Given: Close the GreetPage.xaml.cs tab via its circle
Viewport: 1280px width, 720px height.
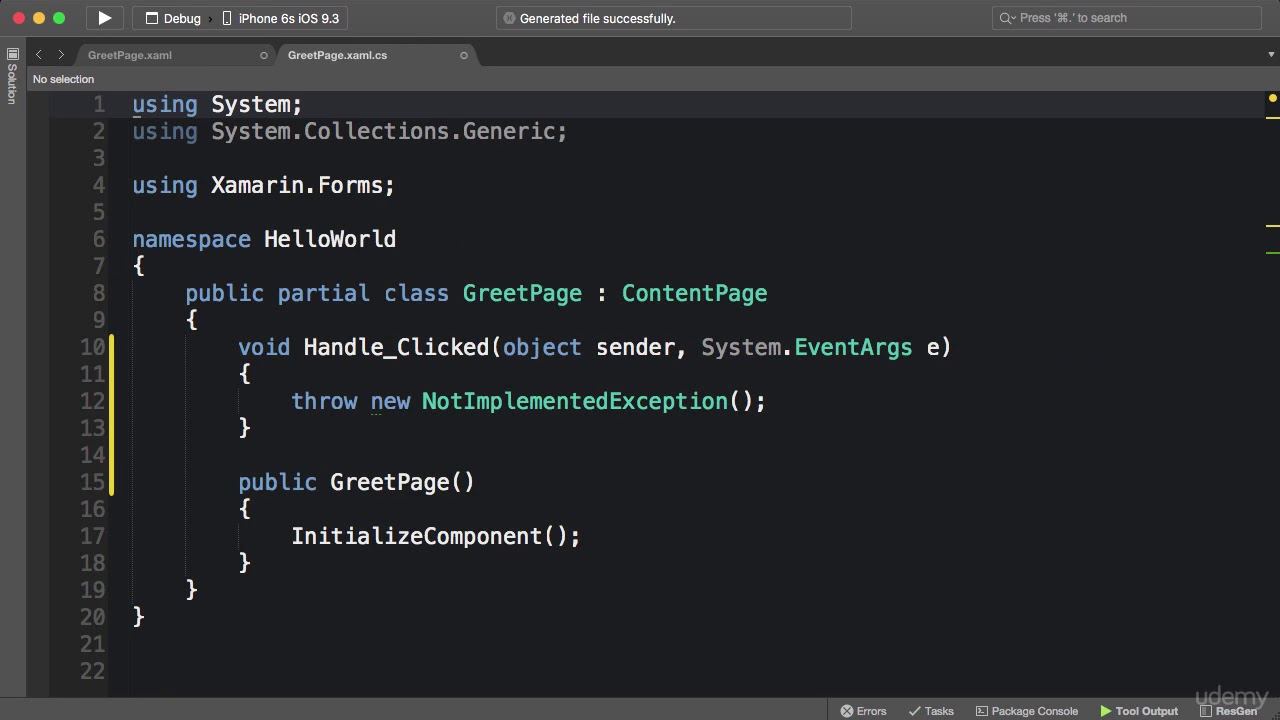Looking at the screenshot, I should click(x=464, y=55).
